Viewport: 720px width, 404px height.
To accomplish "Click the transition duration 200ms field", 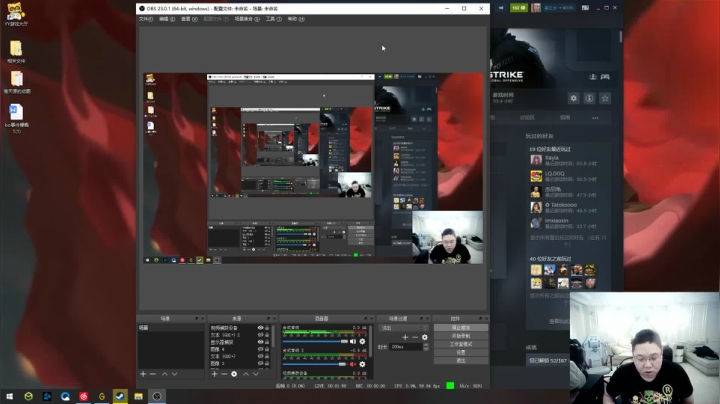I will [406, 347].
